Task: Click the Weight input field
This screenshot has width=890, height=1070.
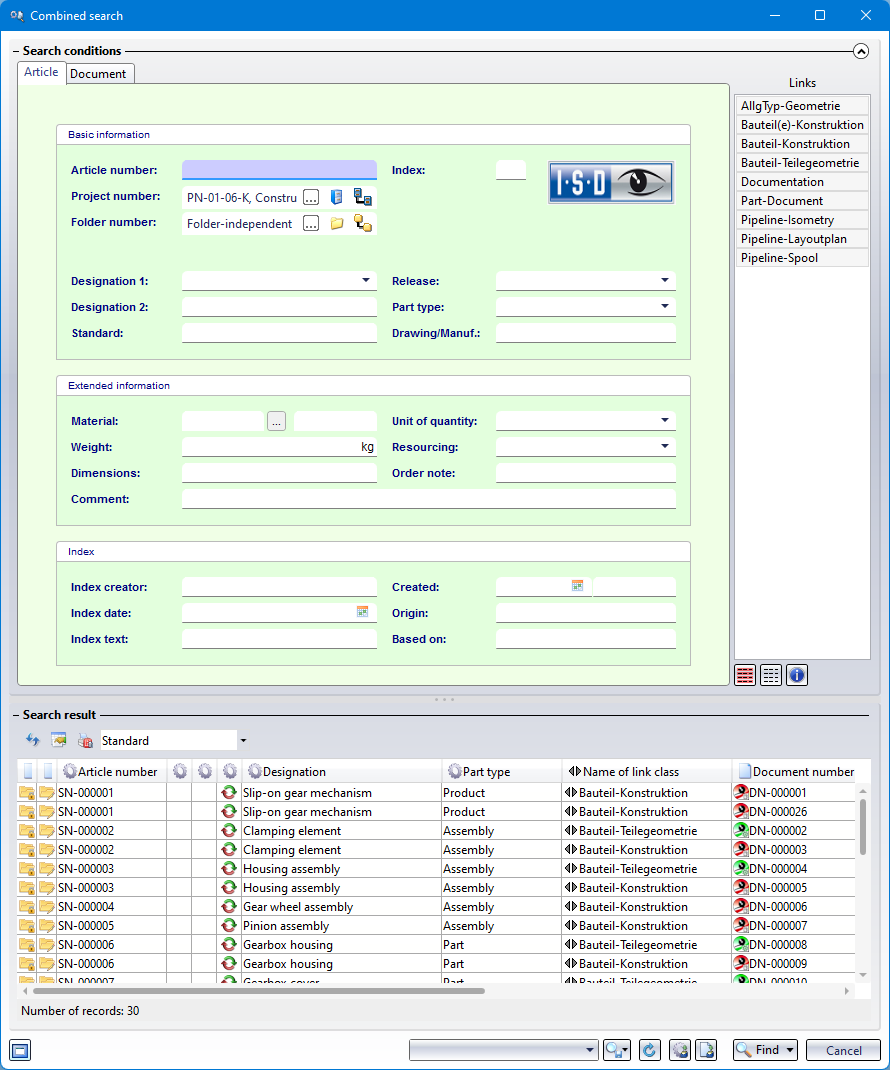Action: pos(279,447)
